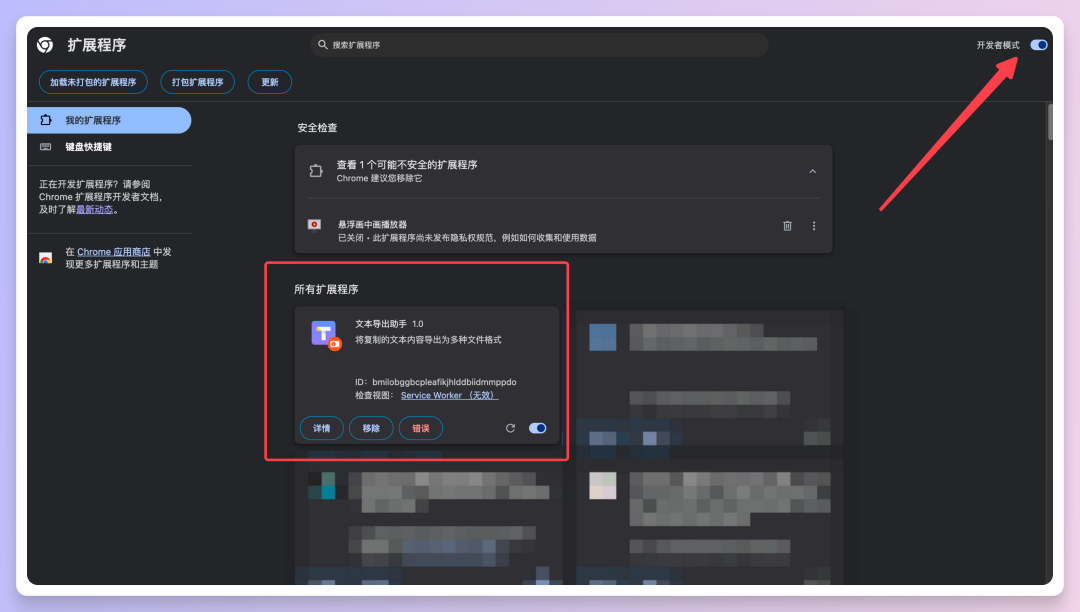This screenshot has height=612, width=1080.
Task: Delete 悬浮画中画播放器 with the trash icon
Action: coord(787,226)
